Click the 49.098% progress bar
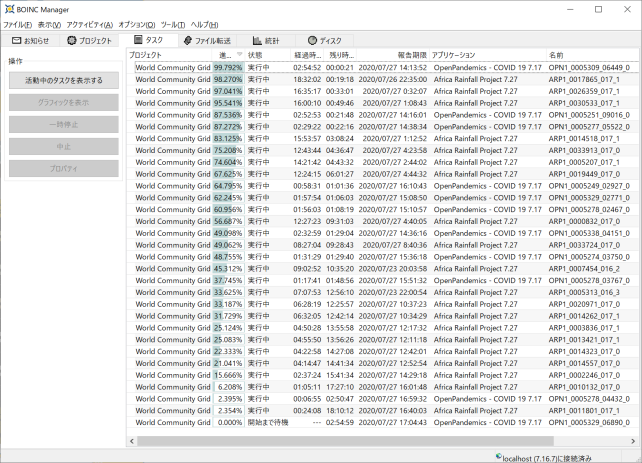 228,233
